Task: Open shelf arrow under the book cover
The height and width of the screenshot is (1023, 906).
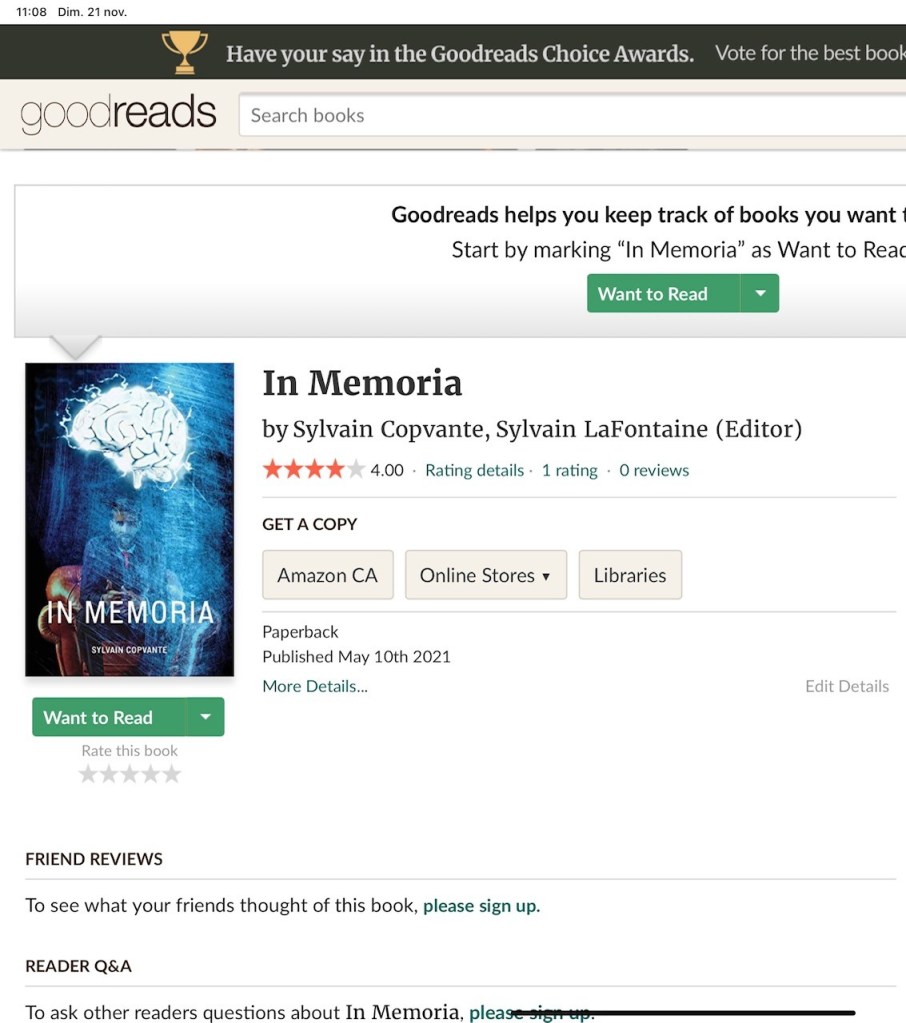Action: point(205,717)
